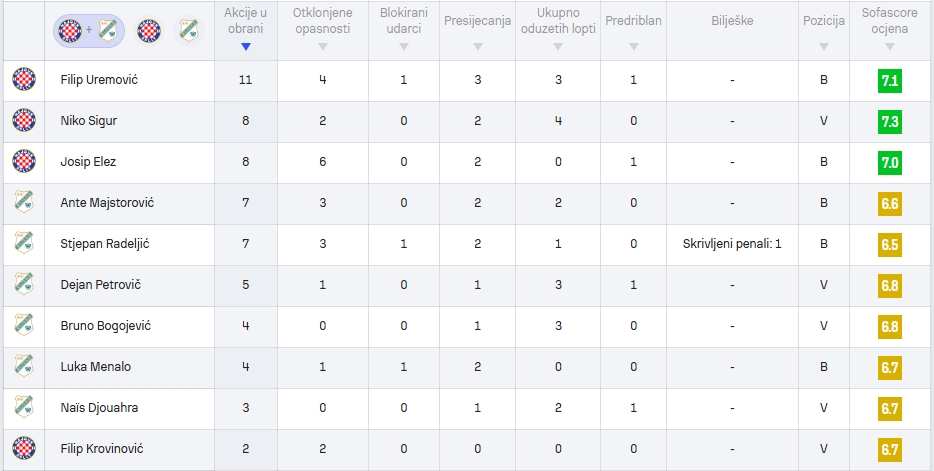934x471 pixels.
Task: Select the combined both-teams filter icon
Action: (x=89, y=31)
